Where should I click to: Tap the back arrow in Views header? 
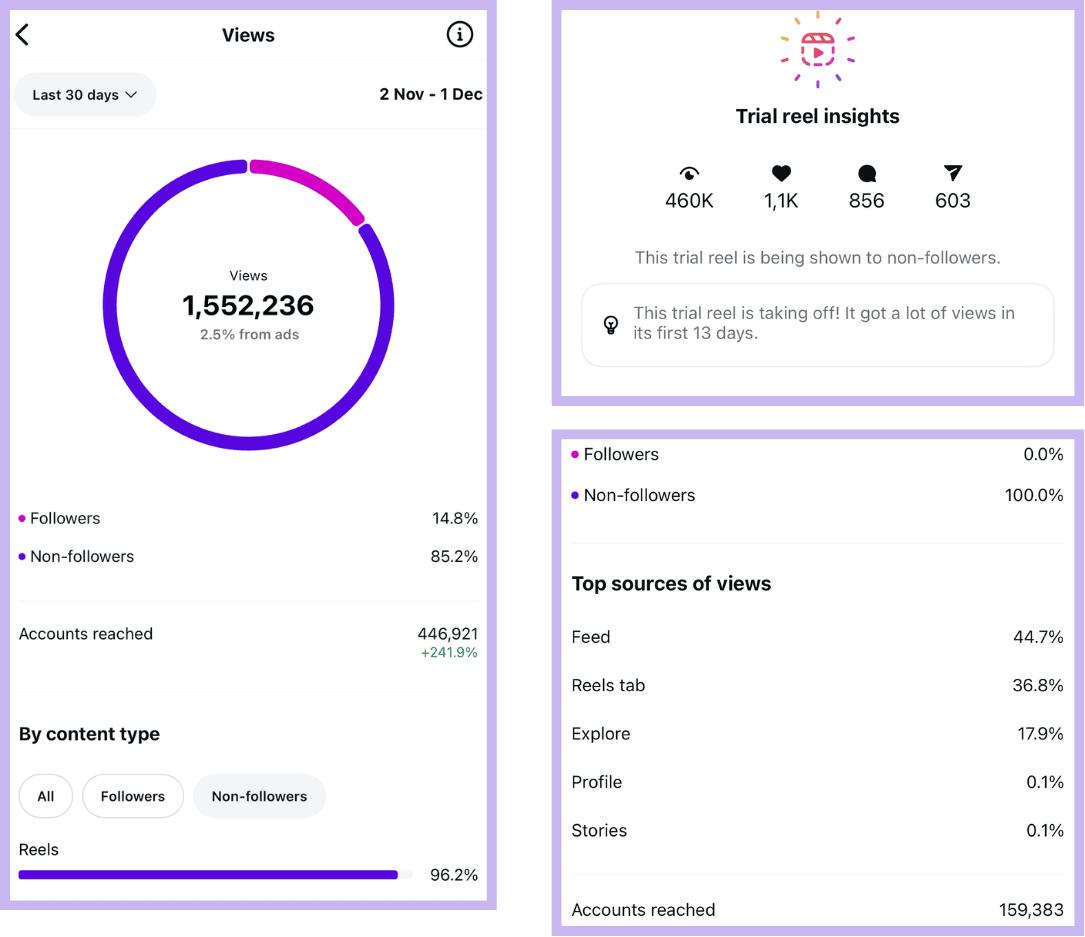(x=23, y=35)
